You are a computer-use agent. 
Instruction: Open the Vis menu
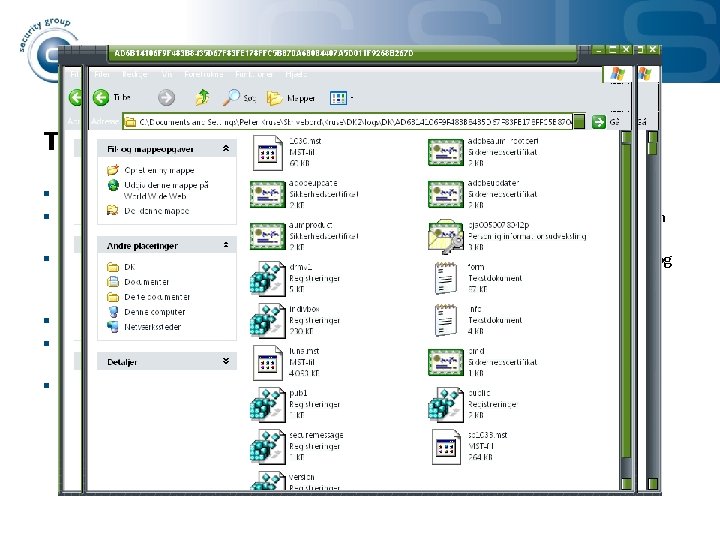pyautogui.click(x=167, y=74)
